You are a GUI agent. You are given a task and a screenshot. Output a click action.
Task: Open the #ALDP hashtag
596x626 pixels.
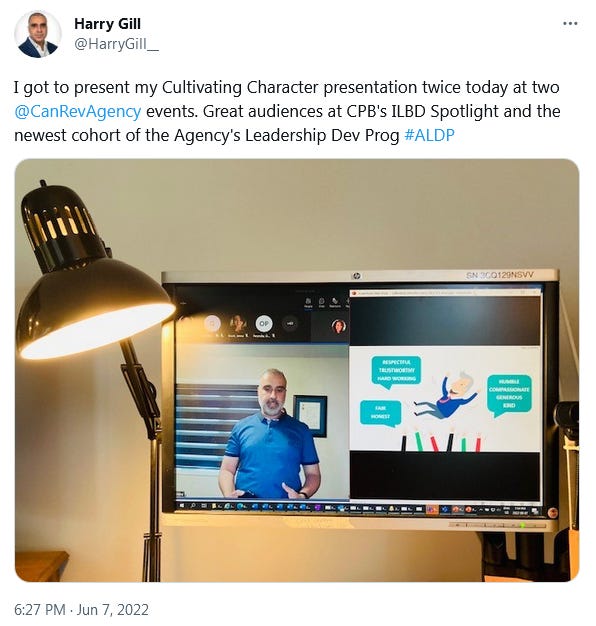tap(429, 135)
